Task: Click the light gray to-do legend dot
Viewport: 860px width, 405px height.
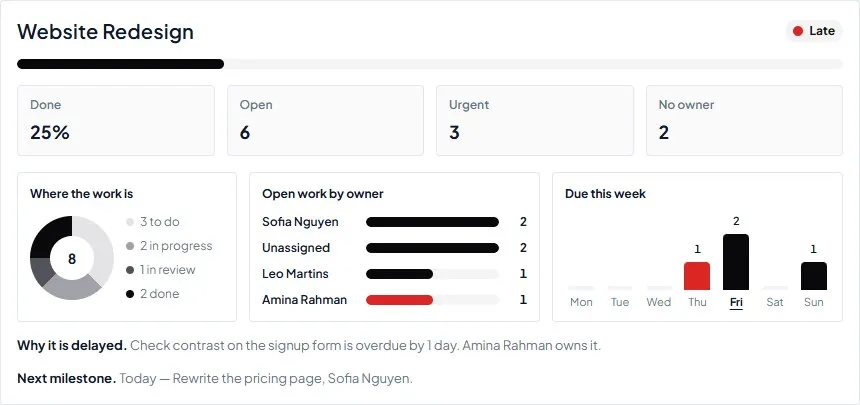Action: 130,222
